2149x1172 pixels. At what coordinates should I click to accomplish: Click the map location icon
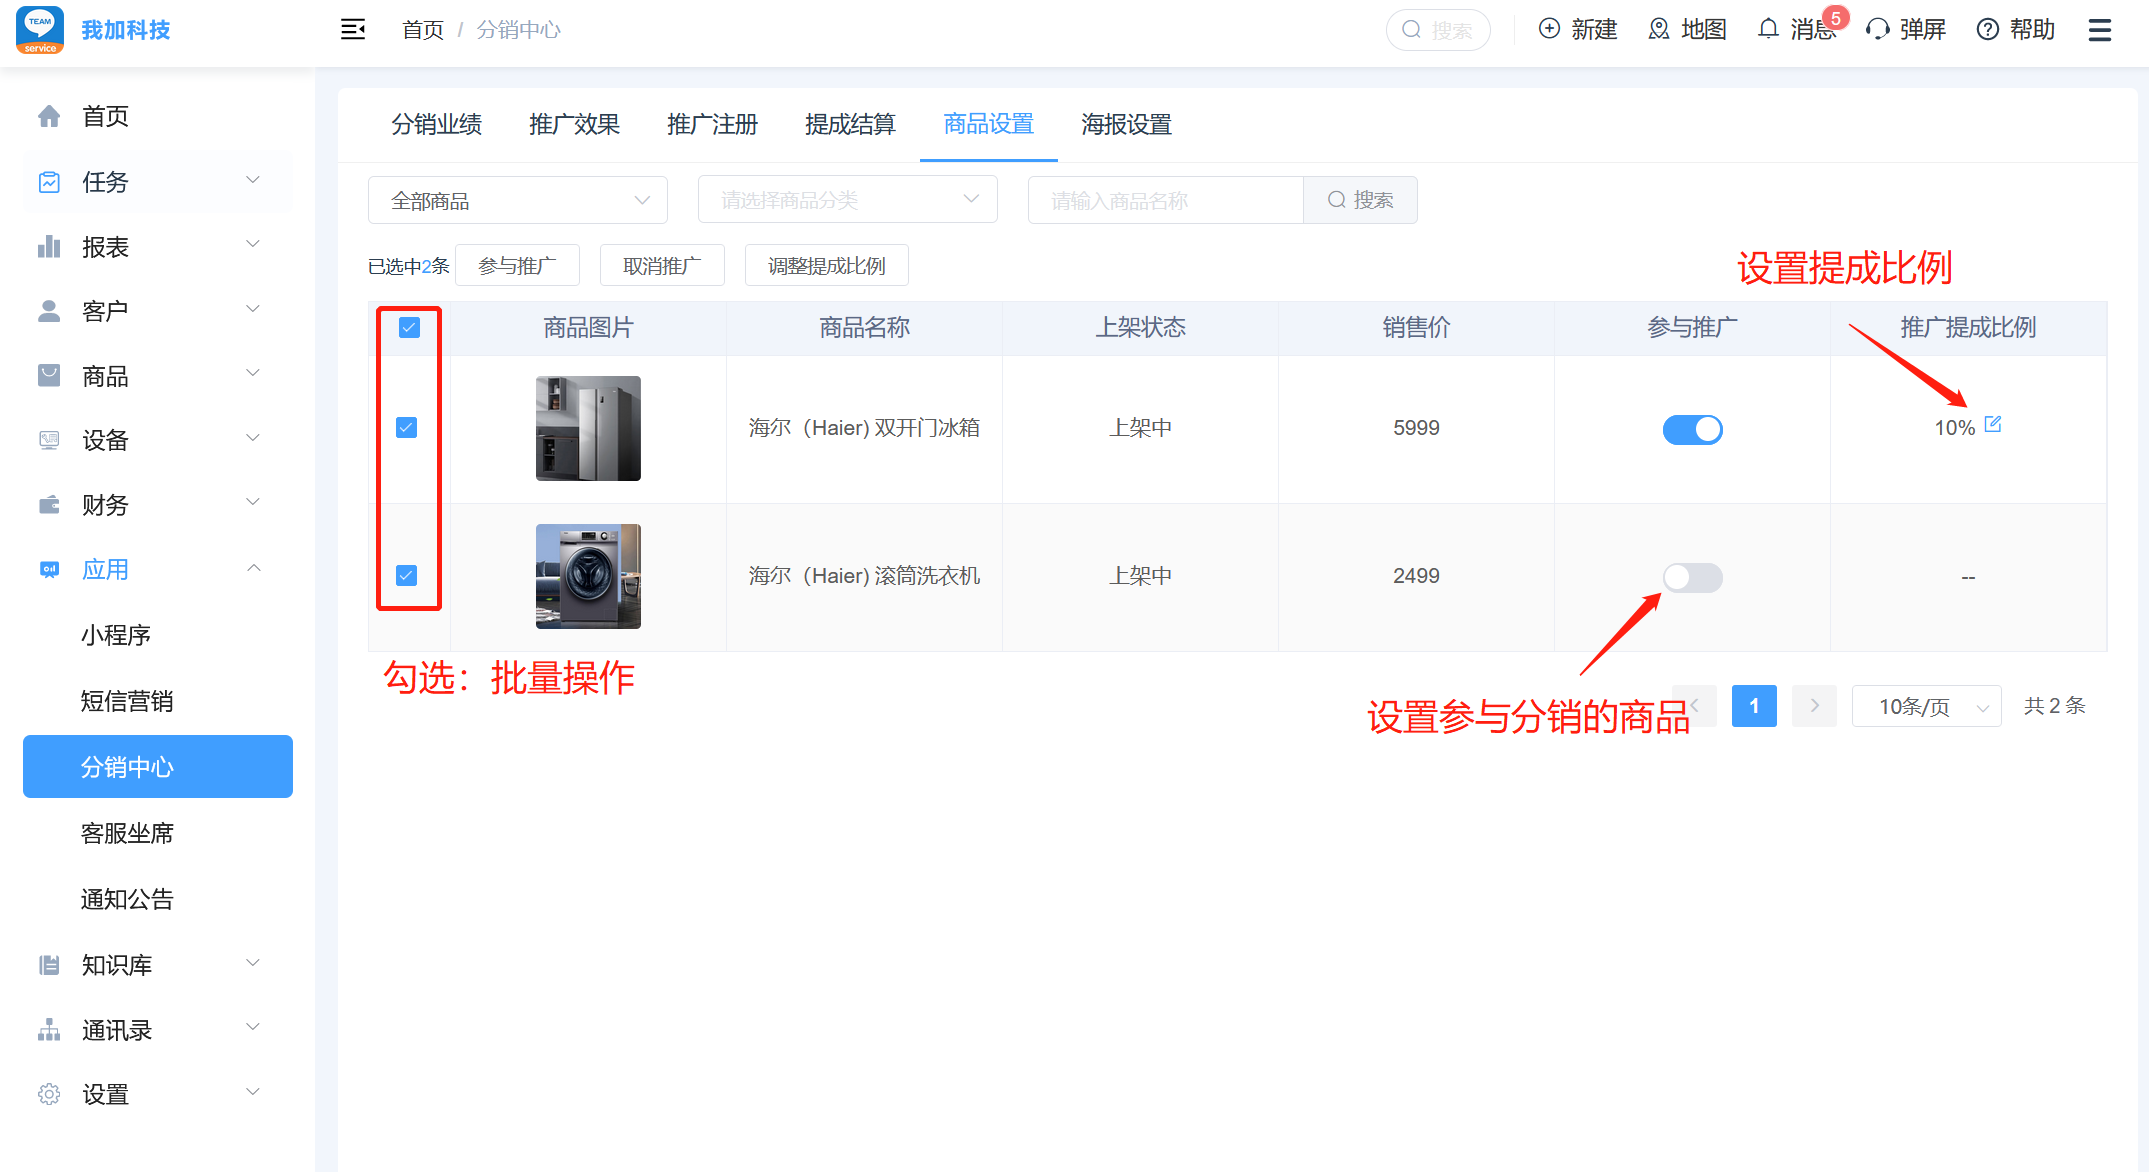[x=1659, y=29]
